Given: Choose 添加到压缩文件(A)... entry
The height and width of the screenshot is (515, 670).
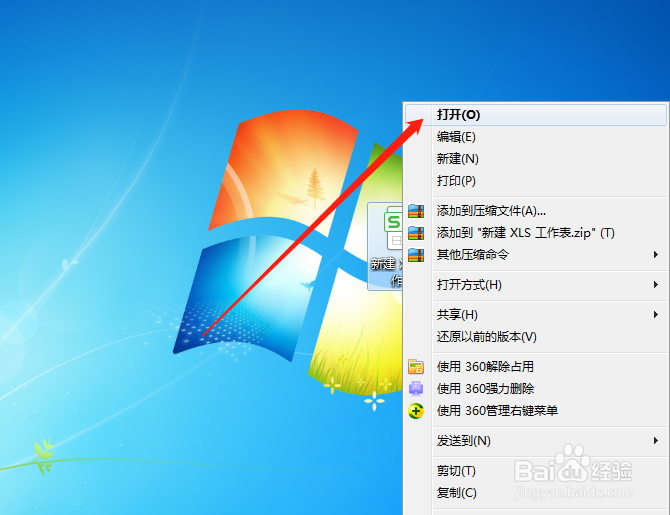Looking at the screenshot, I should pos(535,211).
